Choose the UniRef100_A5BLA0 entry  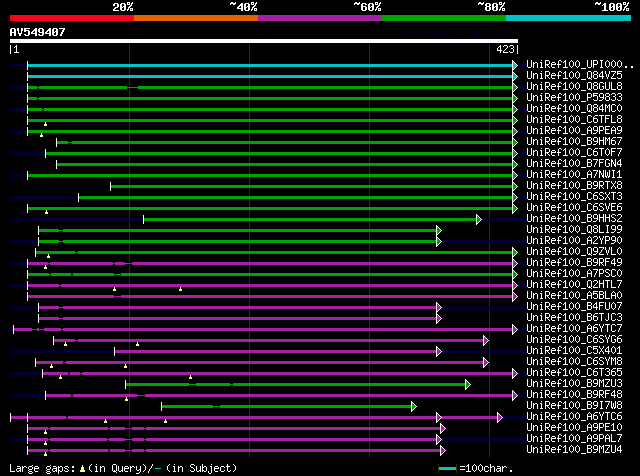coord(574,296)
